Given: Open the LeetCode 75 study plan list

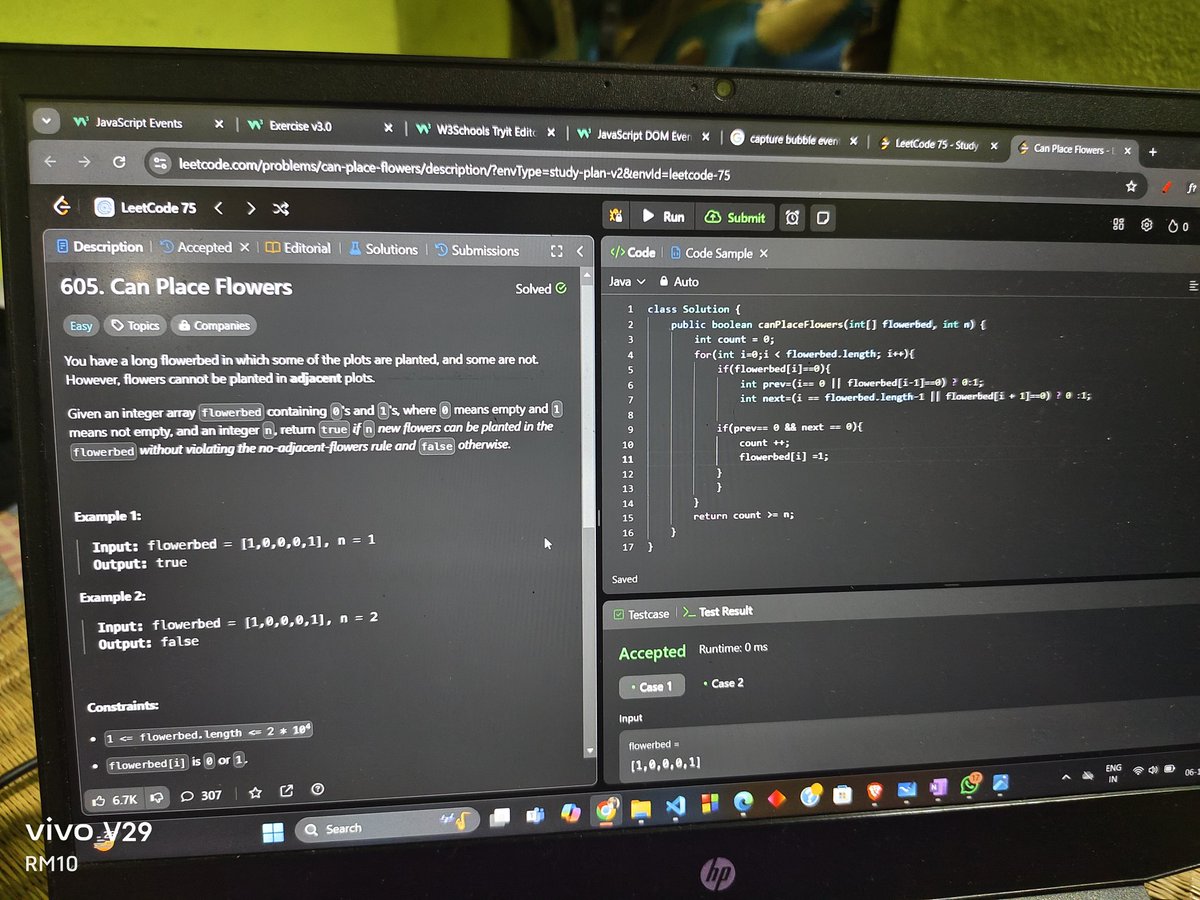Looking at the screenshot, I should 146,208.
